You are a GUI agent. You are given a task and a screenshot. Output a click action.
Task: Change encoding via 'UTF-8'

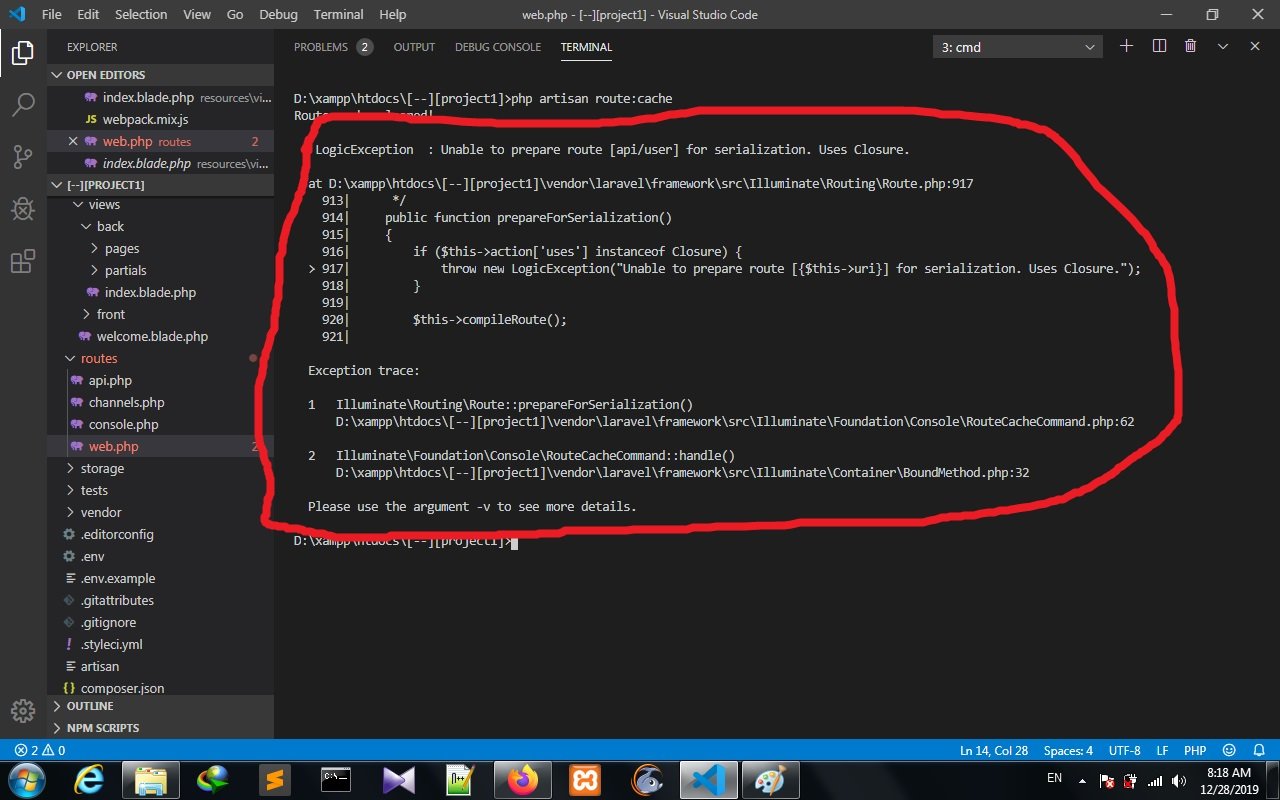coord(1124,750)
